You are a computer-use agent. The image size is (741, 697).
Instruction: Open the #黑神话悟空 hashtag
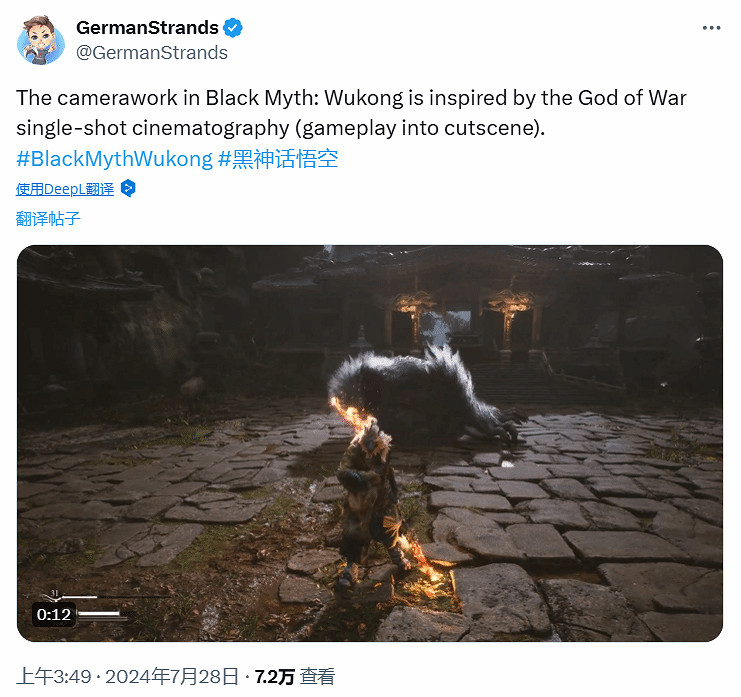pyautogui.click(x=278, y=159)
